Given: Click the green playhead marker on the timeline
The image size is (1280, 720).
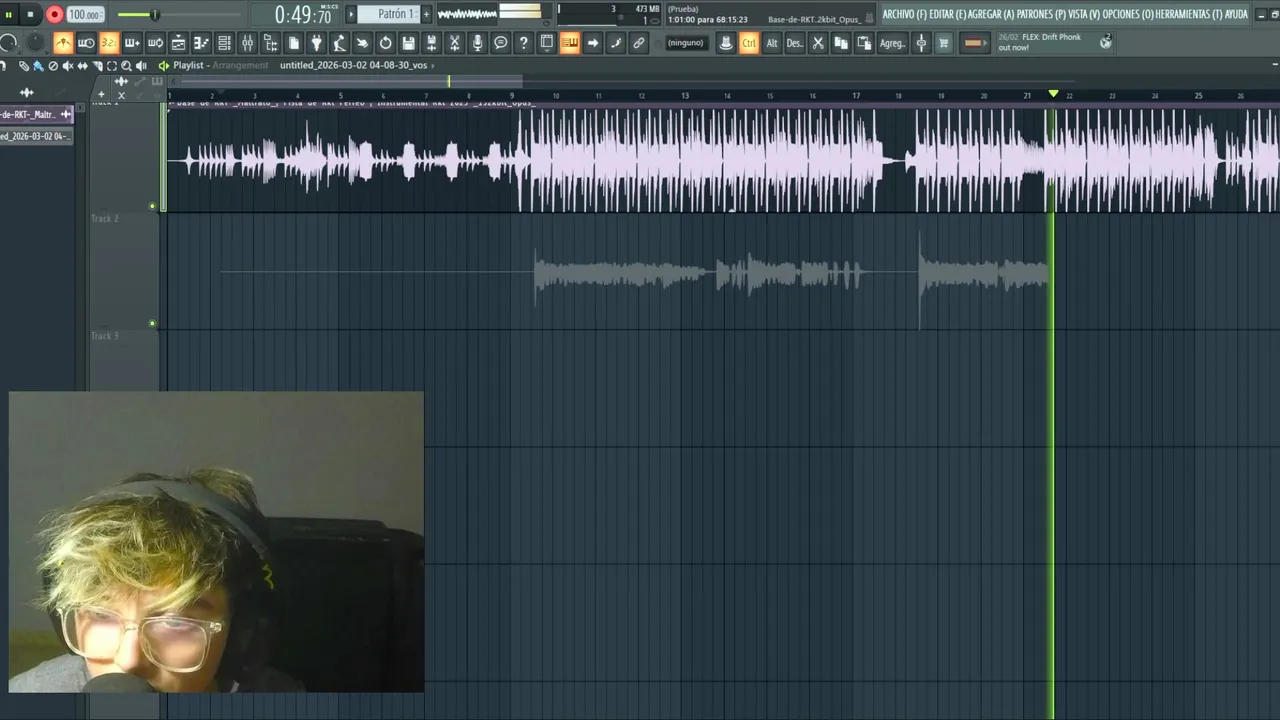Looking at the screenshot, I should [x=1053, y=93].
